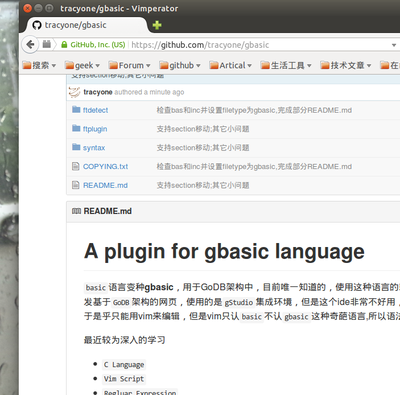
Task: Open the Artical bookmarks folder
Action: [230, 65]
